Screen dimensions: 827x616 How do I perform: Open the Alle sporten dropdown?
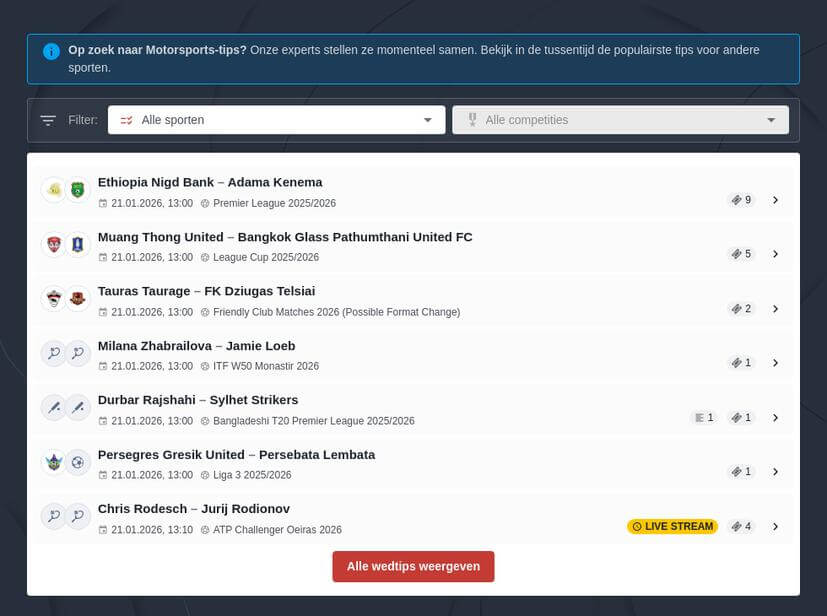[276, 120]
